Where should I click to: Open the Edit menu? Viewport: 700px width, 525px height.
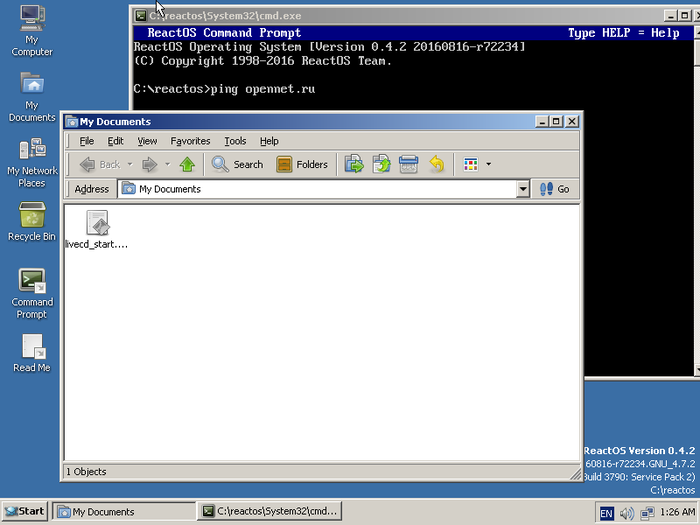(x=115, y=141)
